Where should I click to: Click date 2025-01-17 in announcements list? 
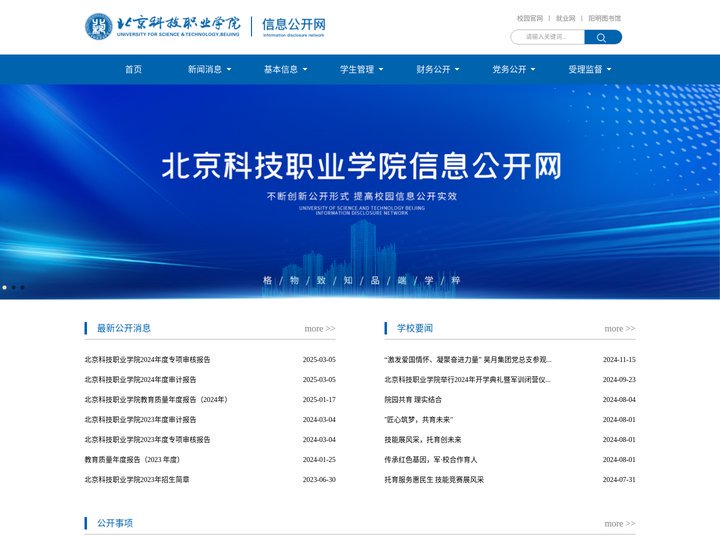tap(319, 400)
